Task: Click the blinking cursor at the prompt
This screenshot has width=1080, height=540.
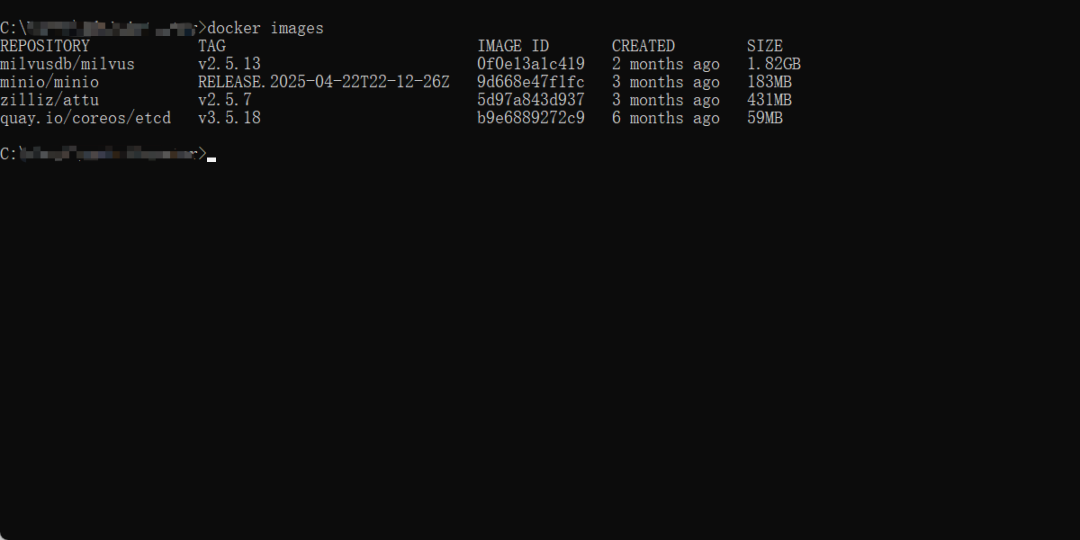Action: 211,159
